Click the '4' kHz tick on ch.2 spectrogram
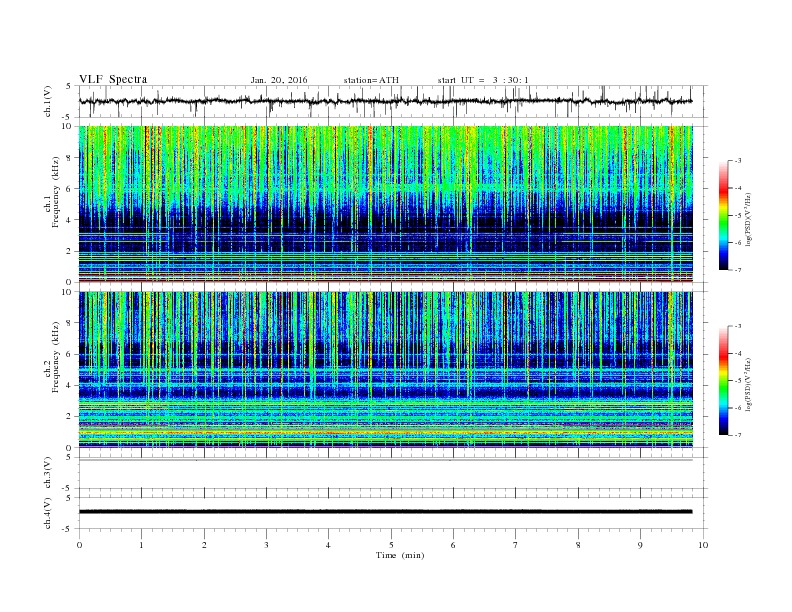Screen dimensions: 792x612 click(x=70, y=386)
